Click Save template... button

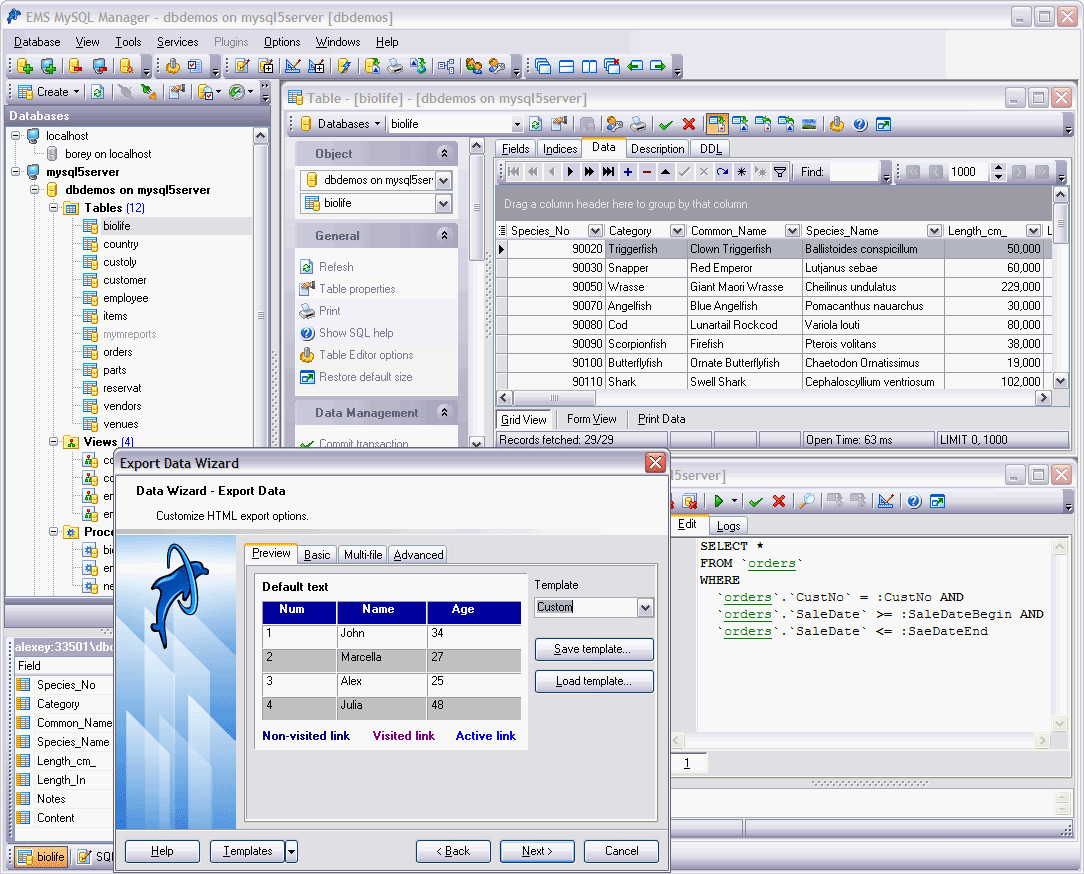coord(594,649)
